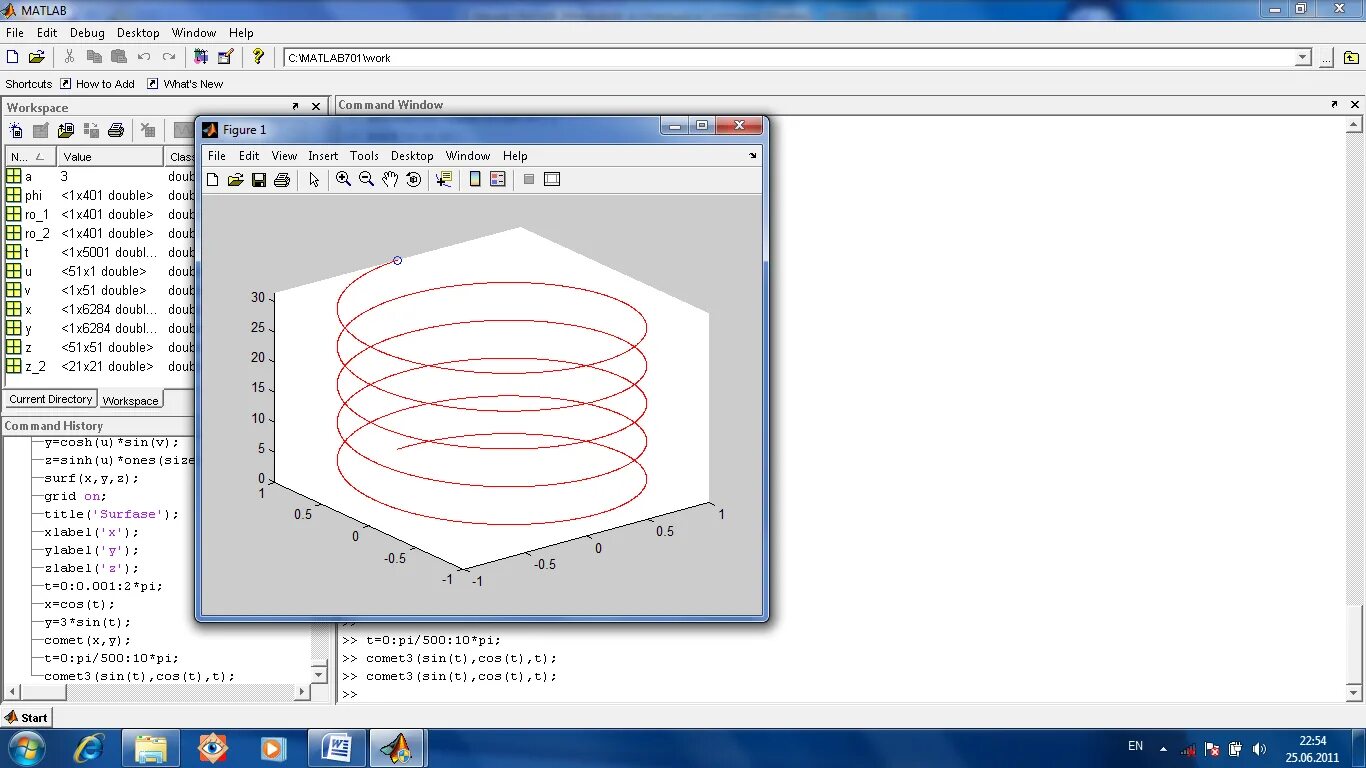This screenshot has width=1366, height=768.
Task: Click the current directory path field
Action: click(x=790, y=58)
